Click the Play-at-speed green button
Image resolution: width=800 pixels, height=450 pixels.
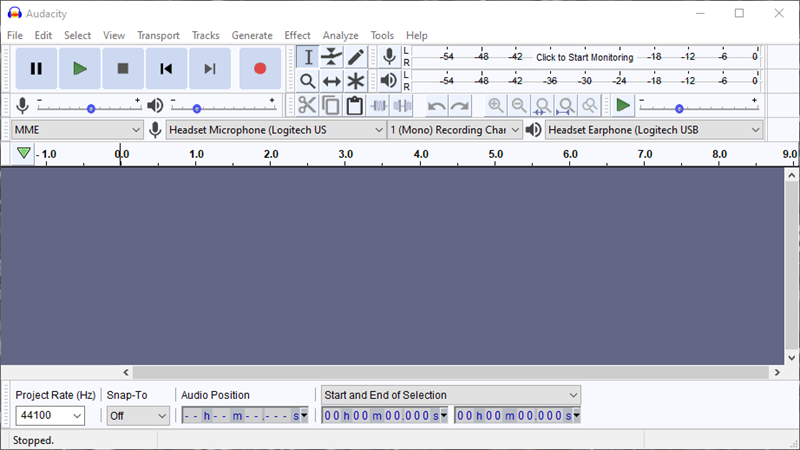pos(623,106)
